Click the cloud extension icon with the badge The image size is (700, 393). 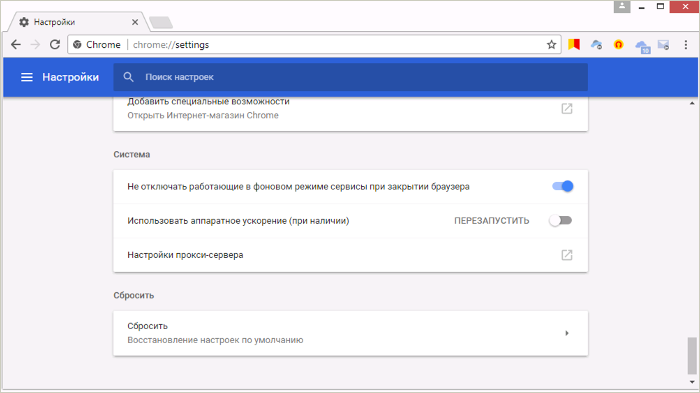click(642, 46)
